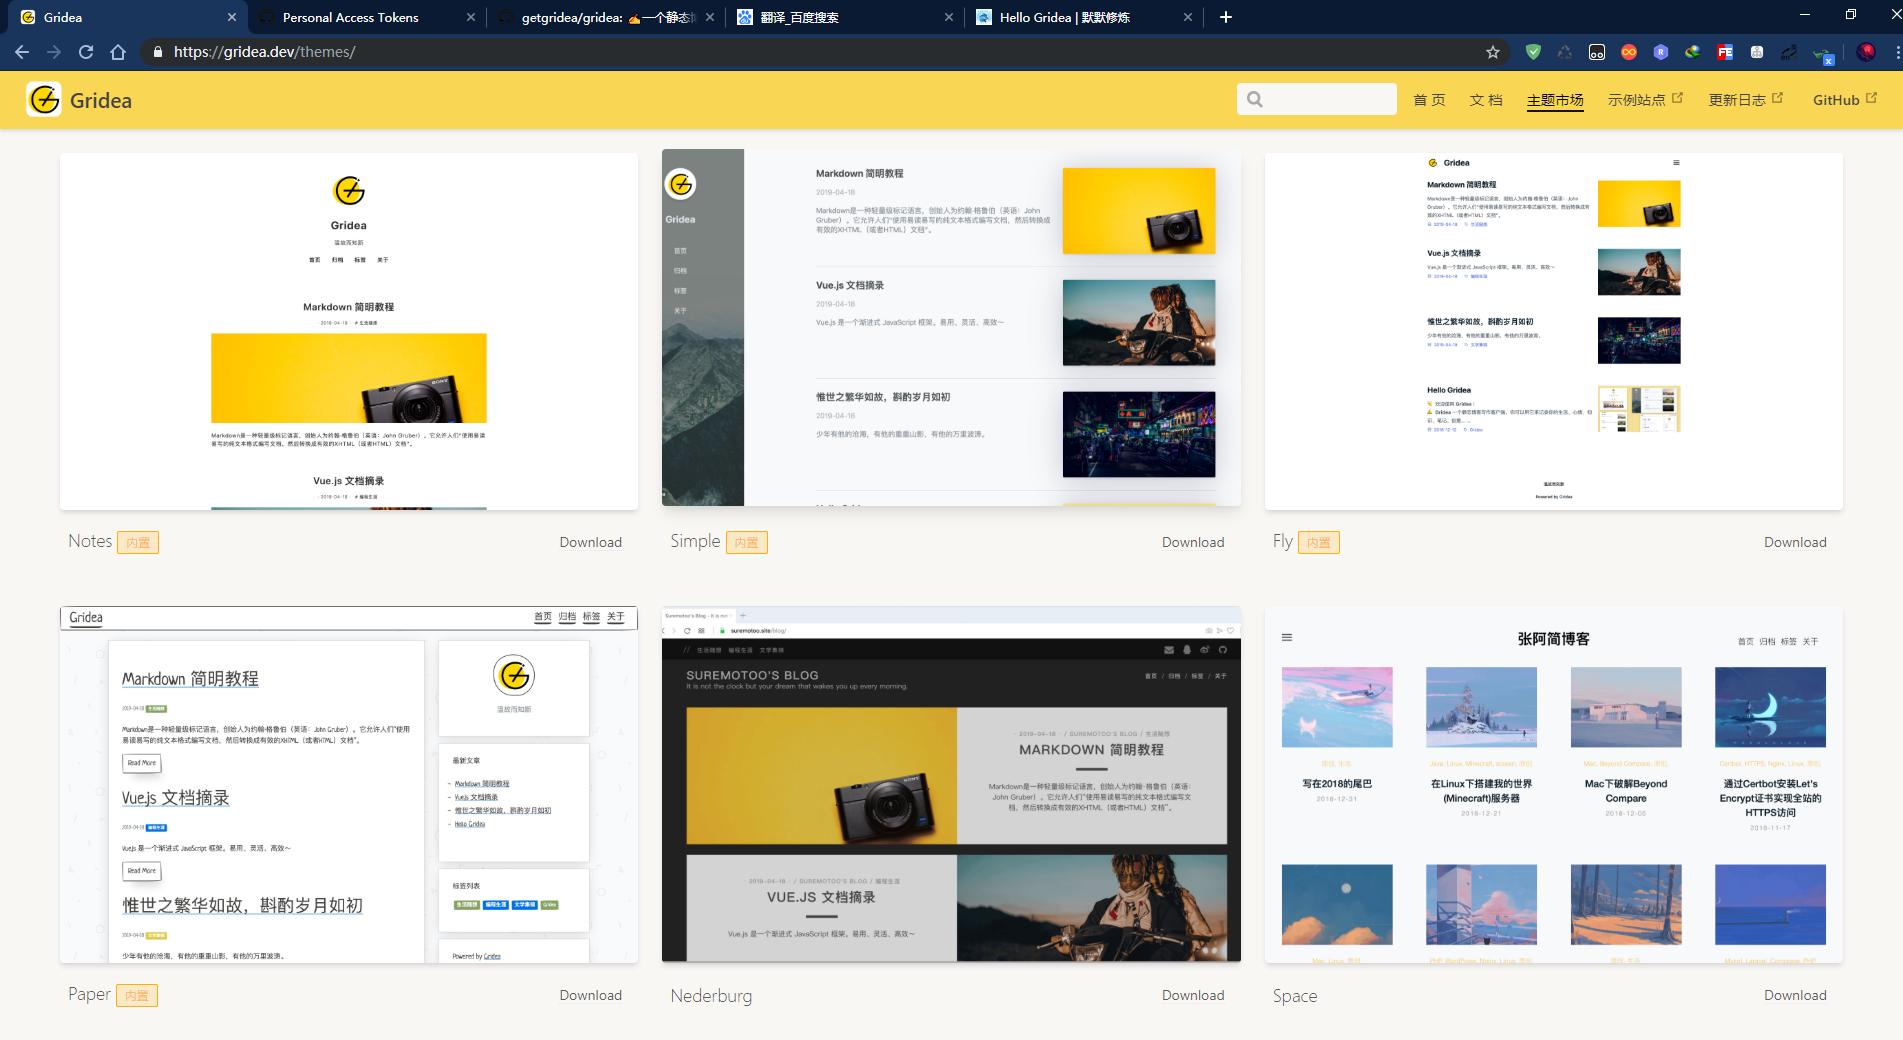Go back to the previous page
The image size is (1903, 1040).
click(22, 52)
